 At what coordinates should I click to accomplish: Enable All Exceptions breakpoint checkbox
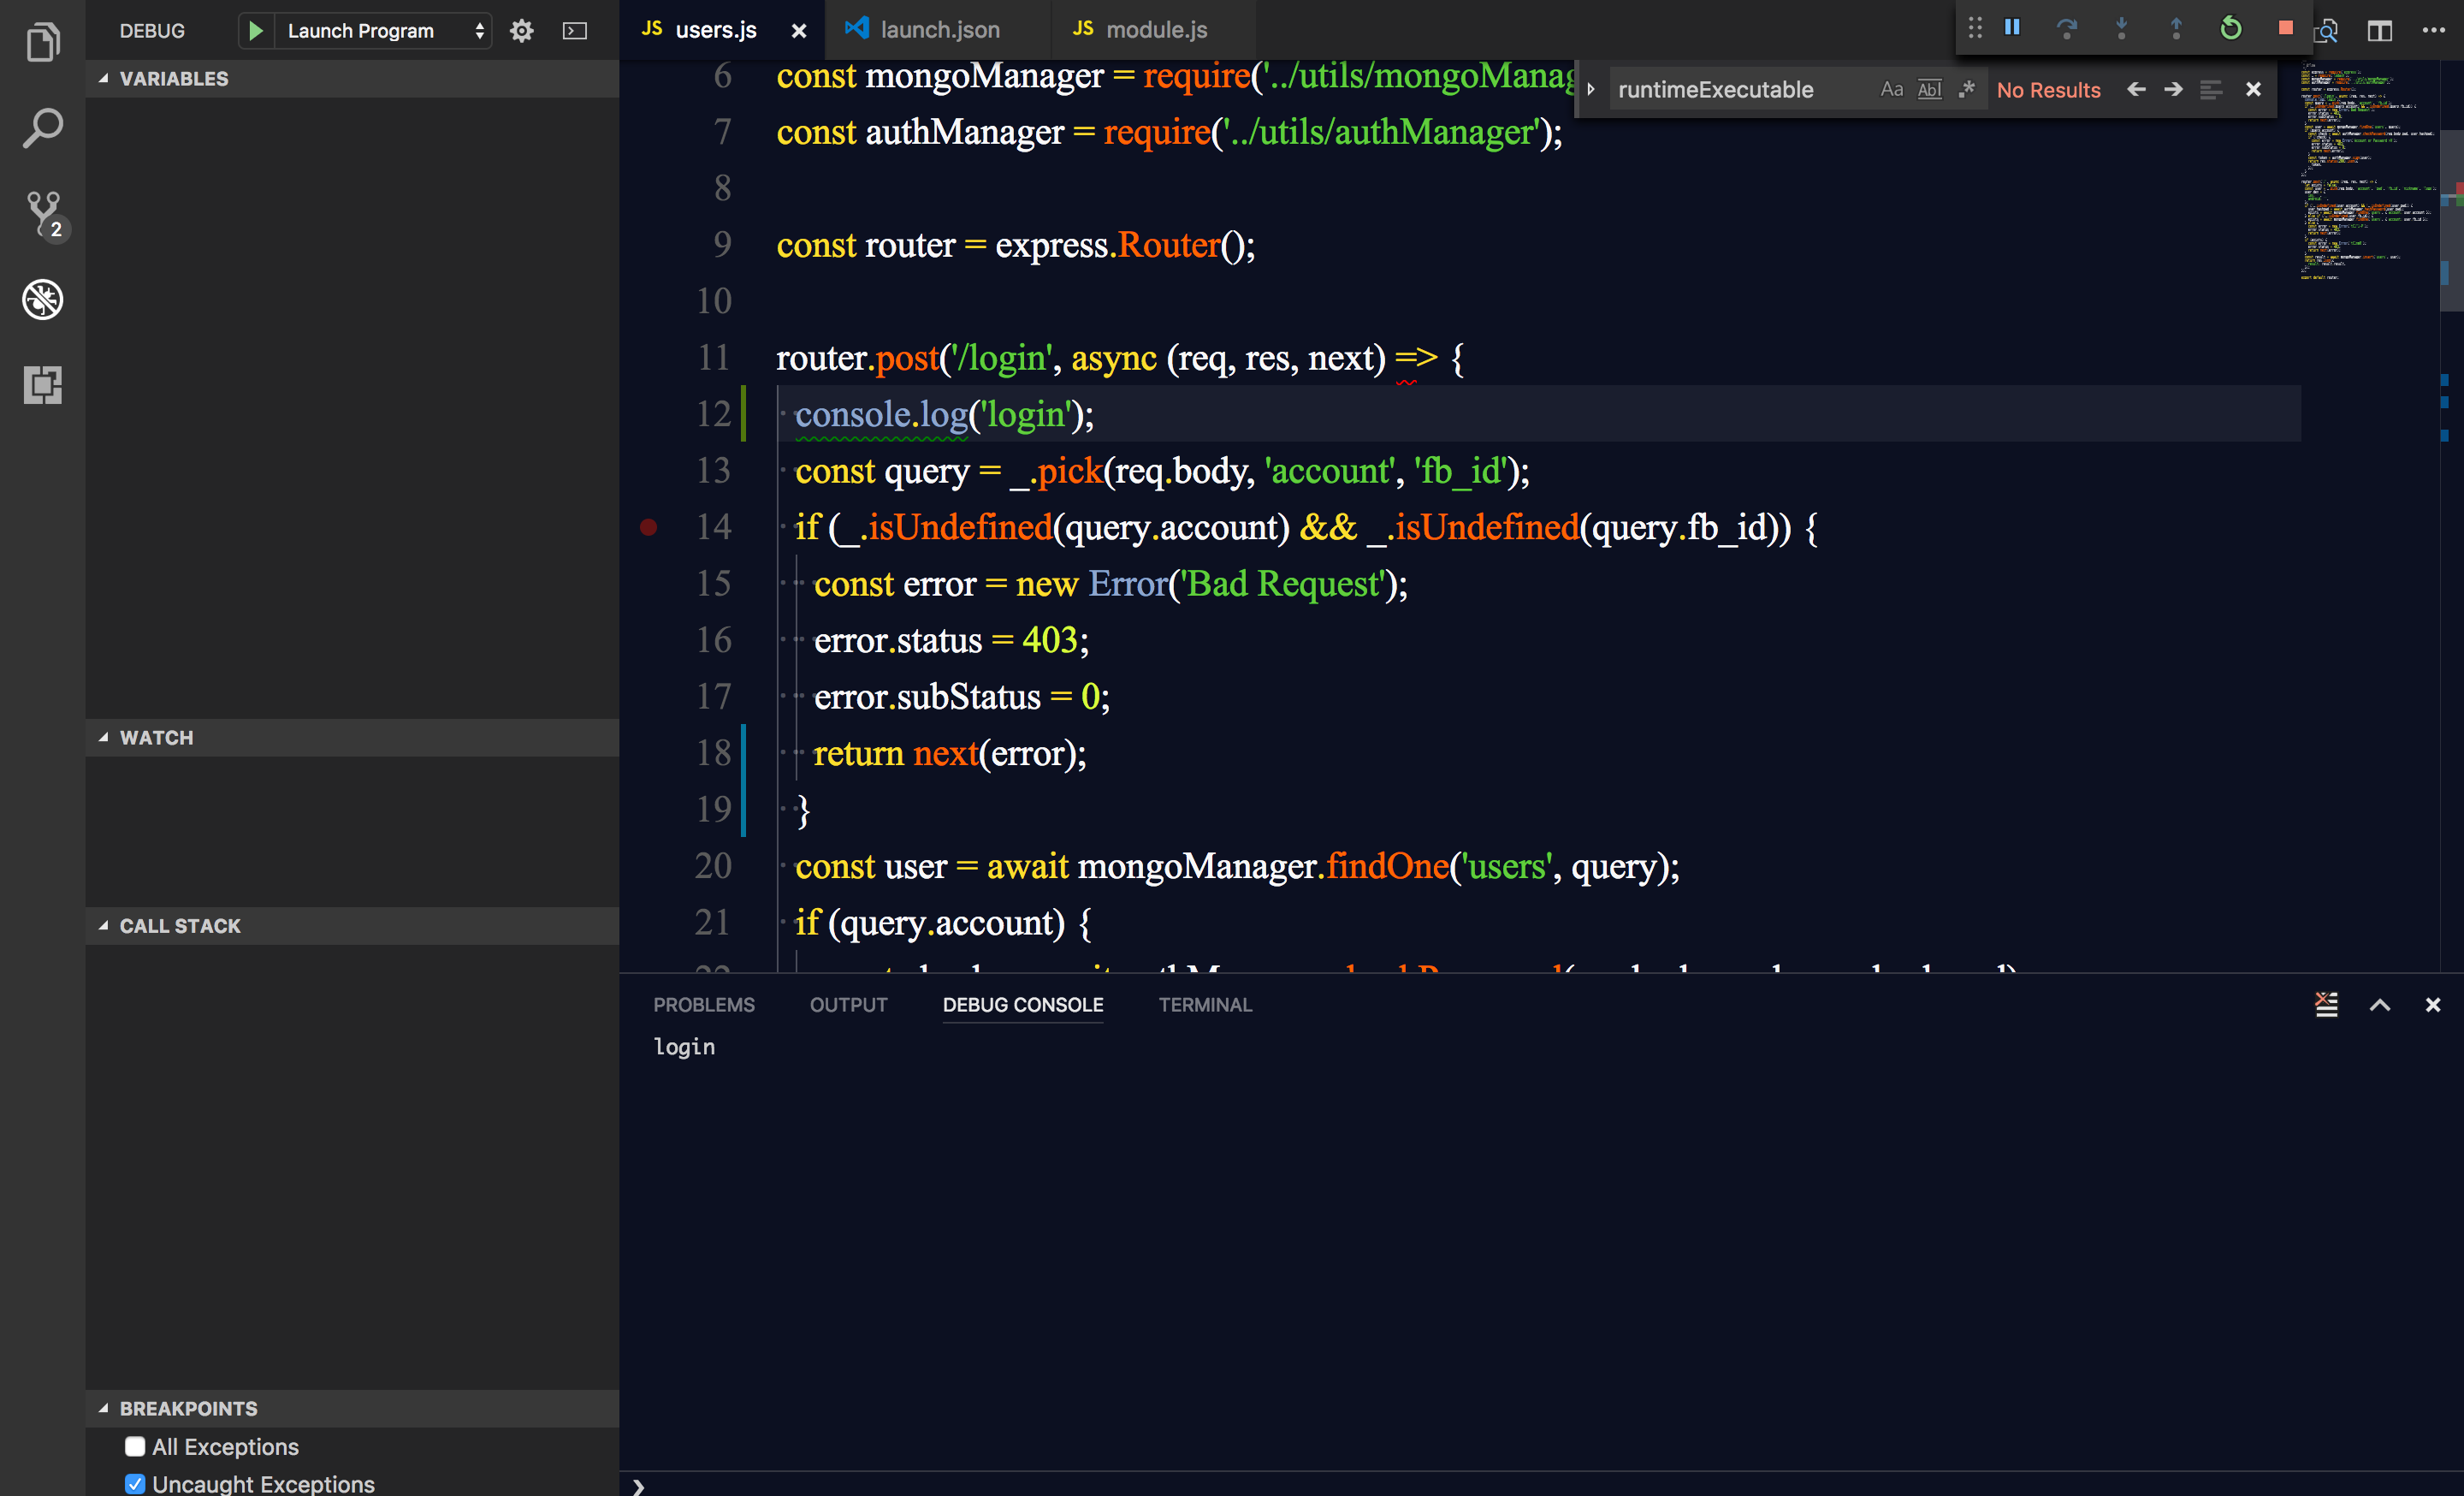pyautogui.click(x=135, y=1446)
